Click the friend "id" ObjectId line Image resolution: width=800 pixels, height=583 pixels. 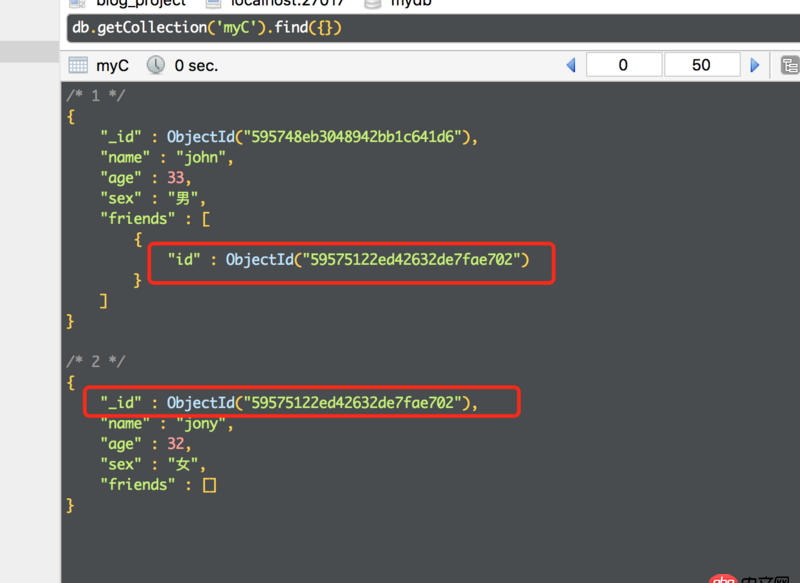click(x=349, y=260)
